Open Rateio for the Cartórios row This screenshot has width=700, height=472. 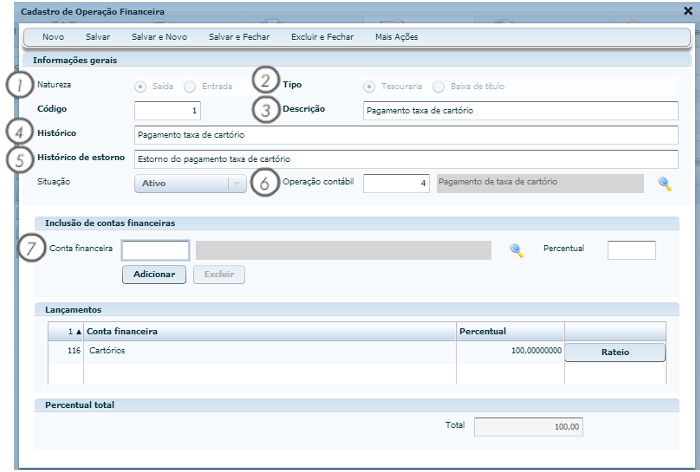pyautogui.click(x=615, y=352)
